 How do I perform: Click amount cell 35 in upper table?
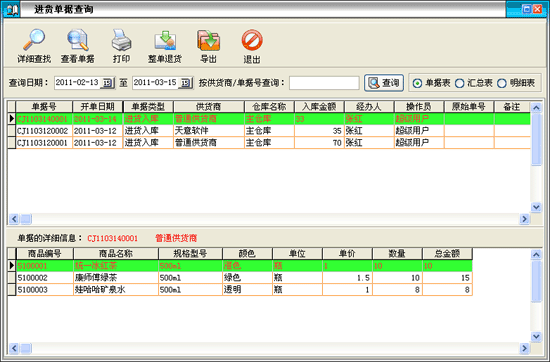pos(319,131)
